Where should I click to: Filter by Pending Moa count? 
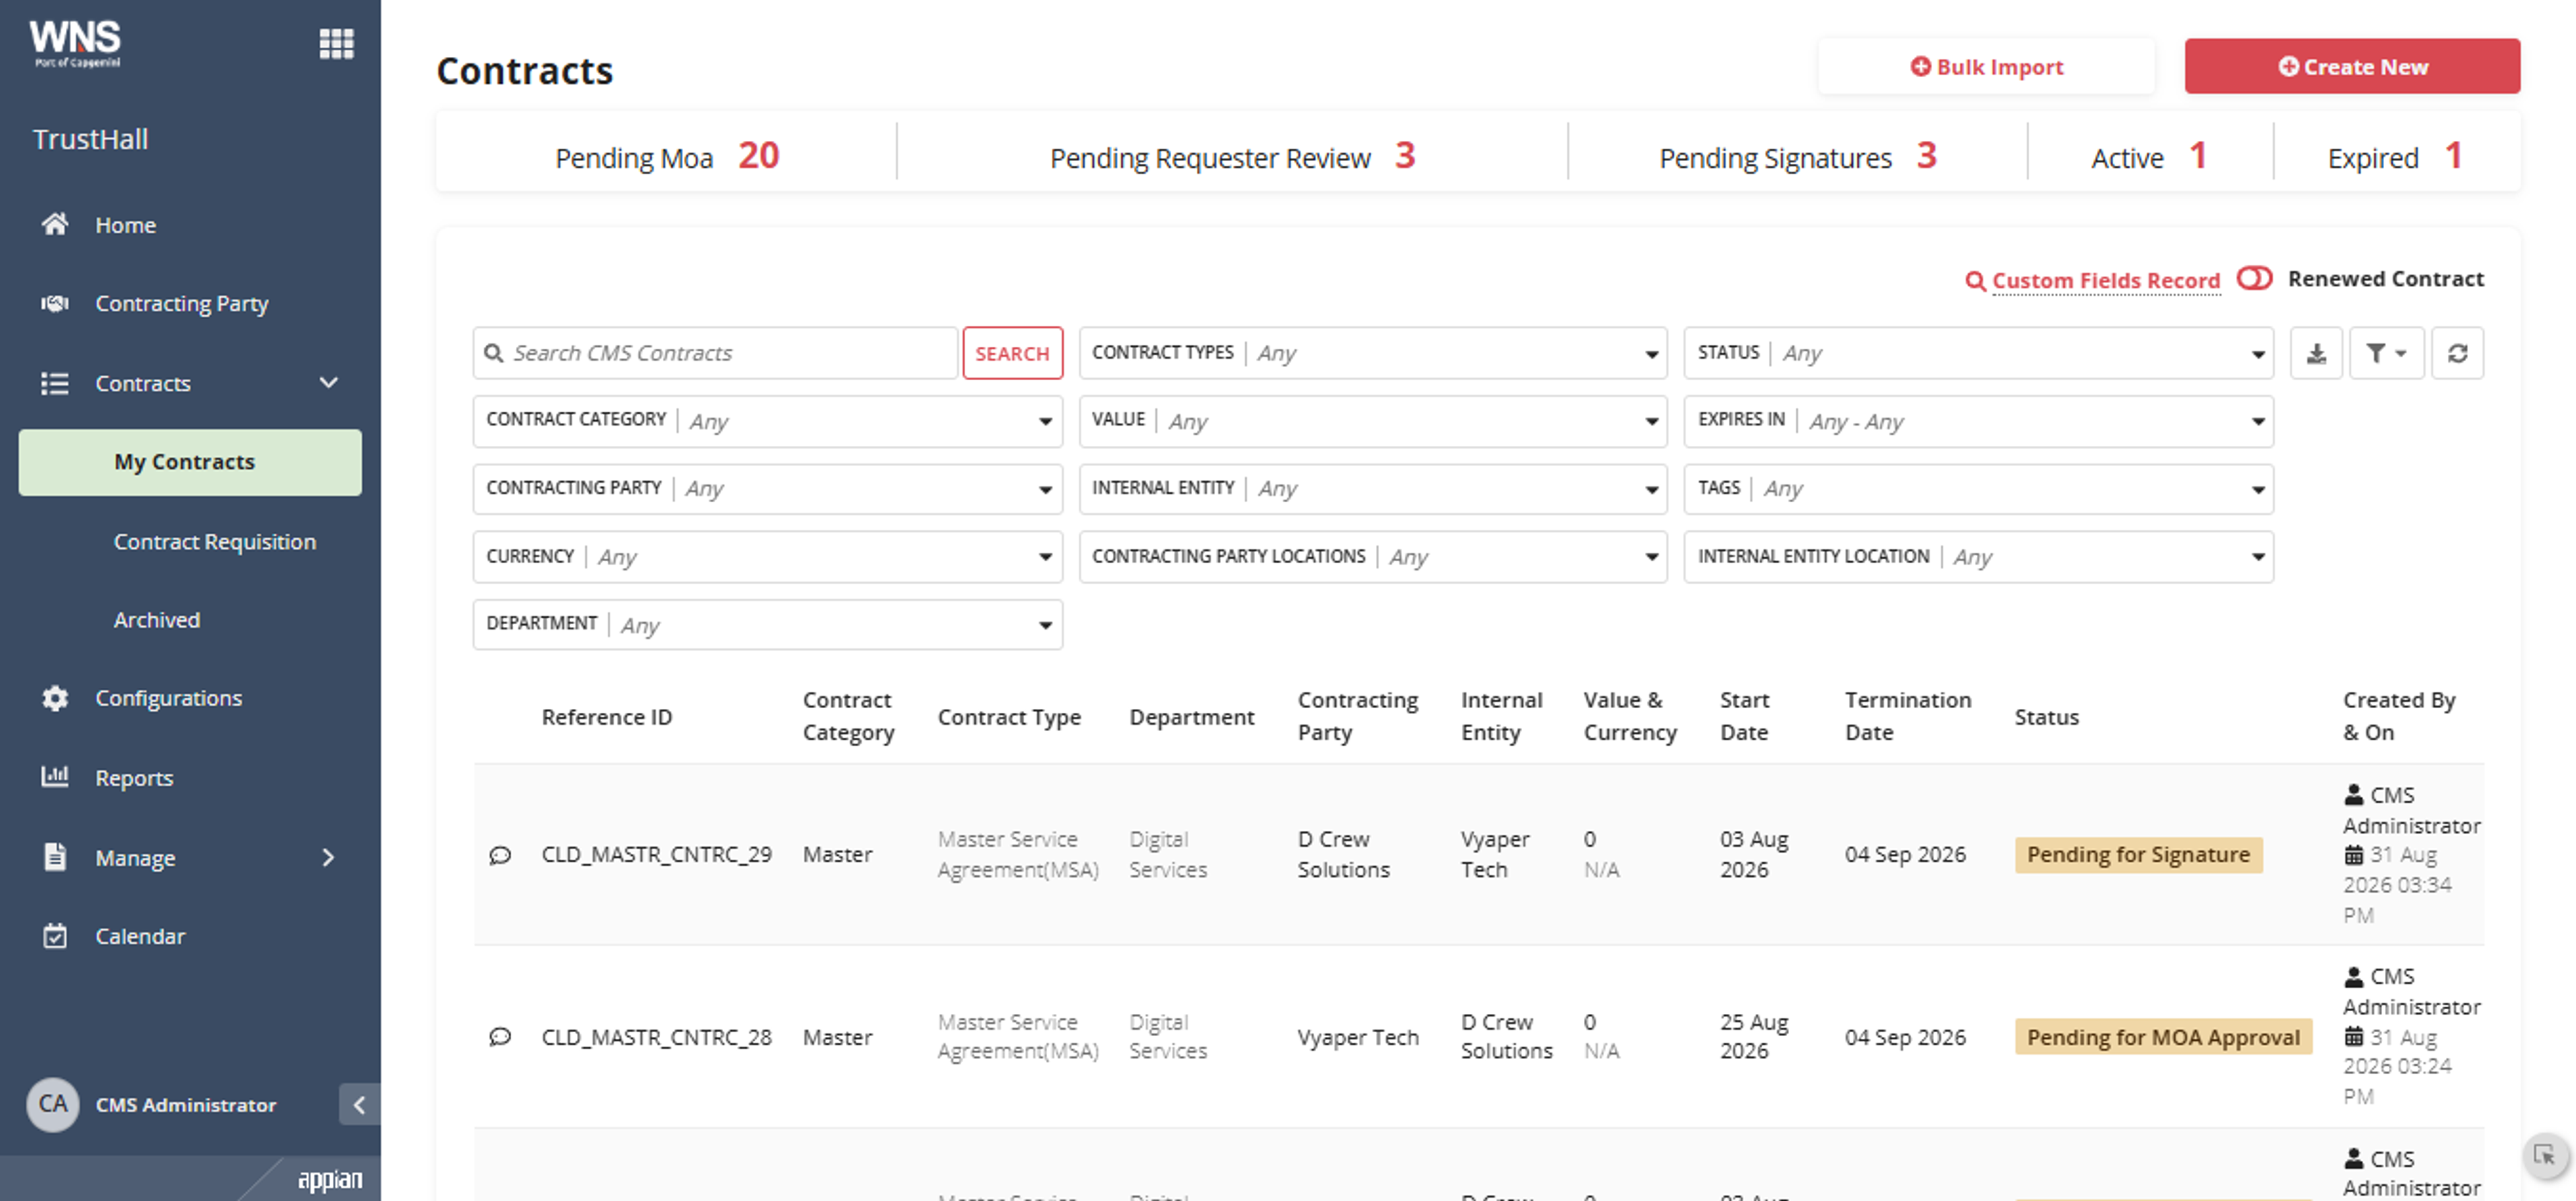667,157
